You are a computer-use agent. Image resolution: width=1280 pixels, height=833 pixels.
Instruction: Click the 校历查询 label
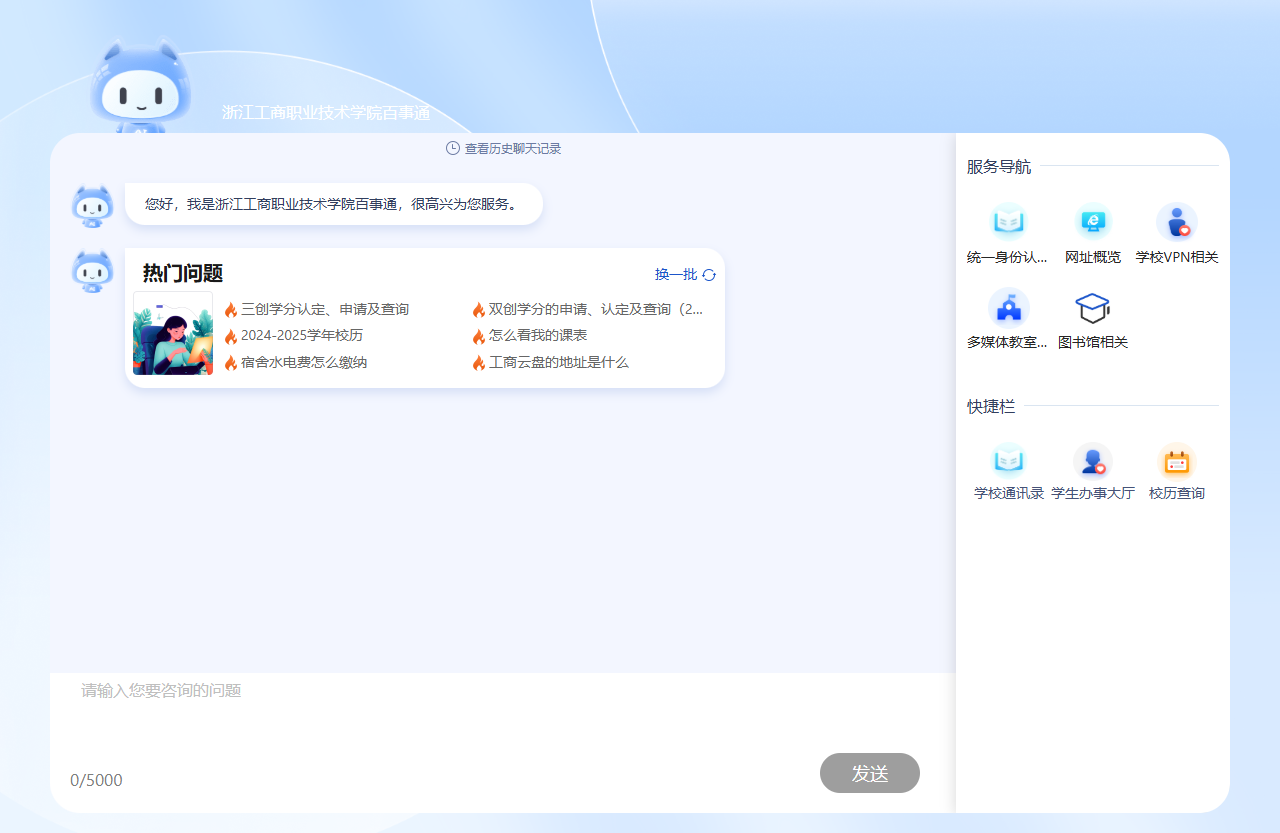pyautogui.click(x=1177, y=493)
